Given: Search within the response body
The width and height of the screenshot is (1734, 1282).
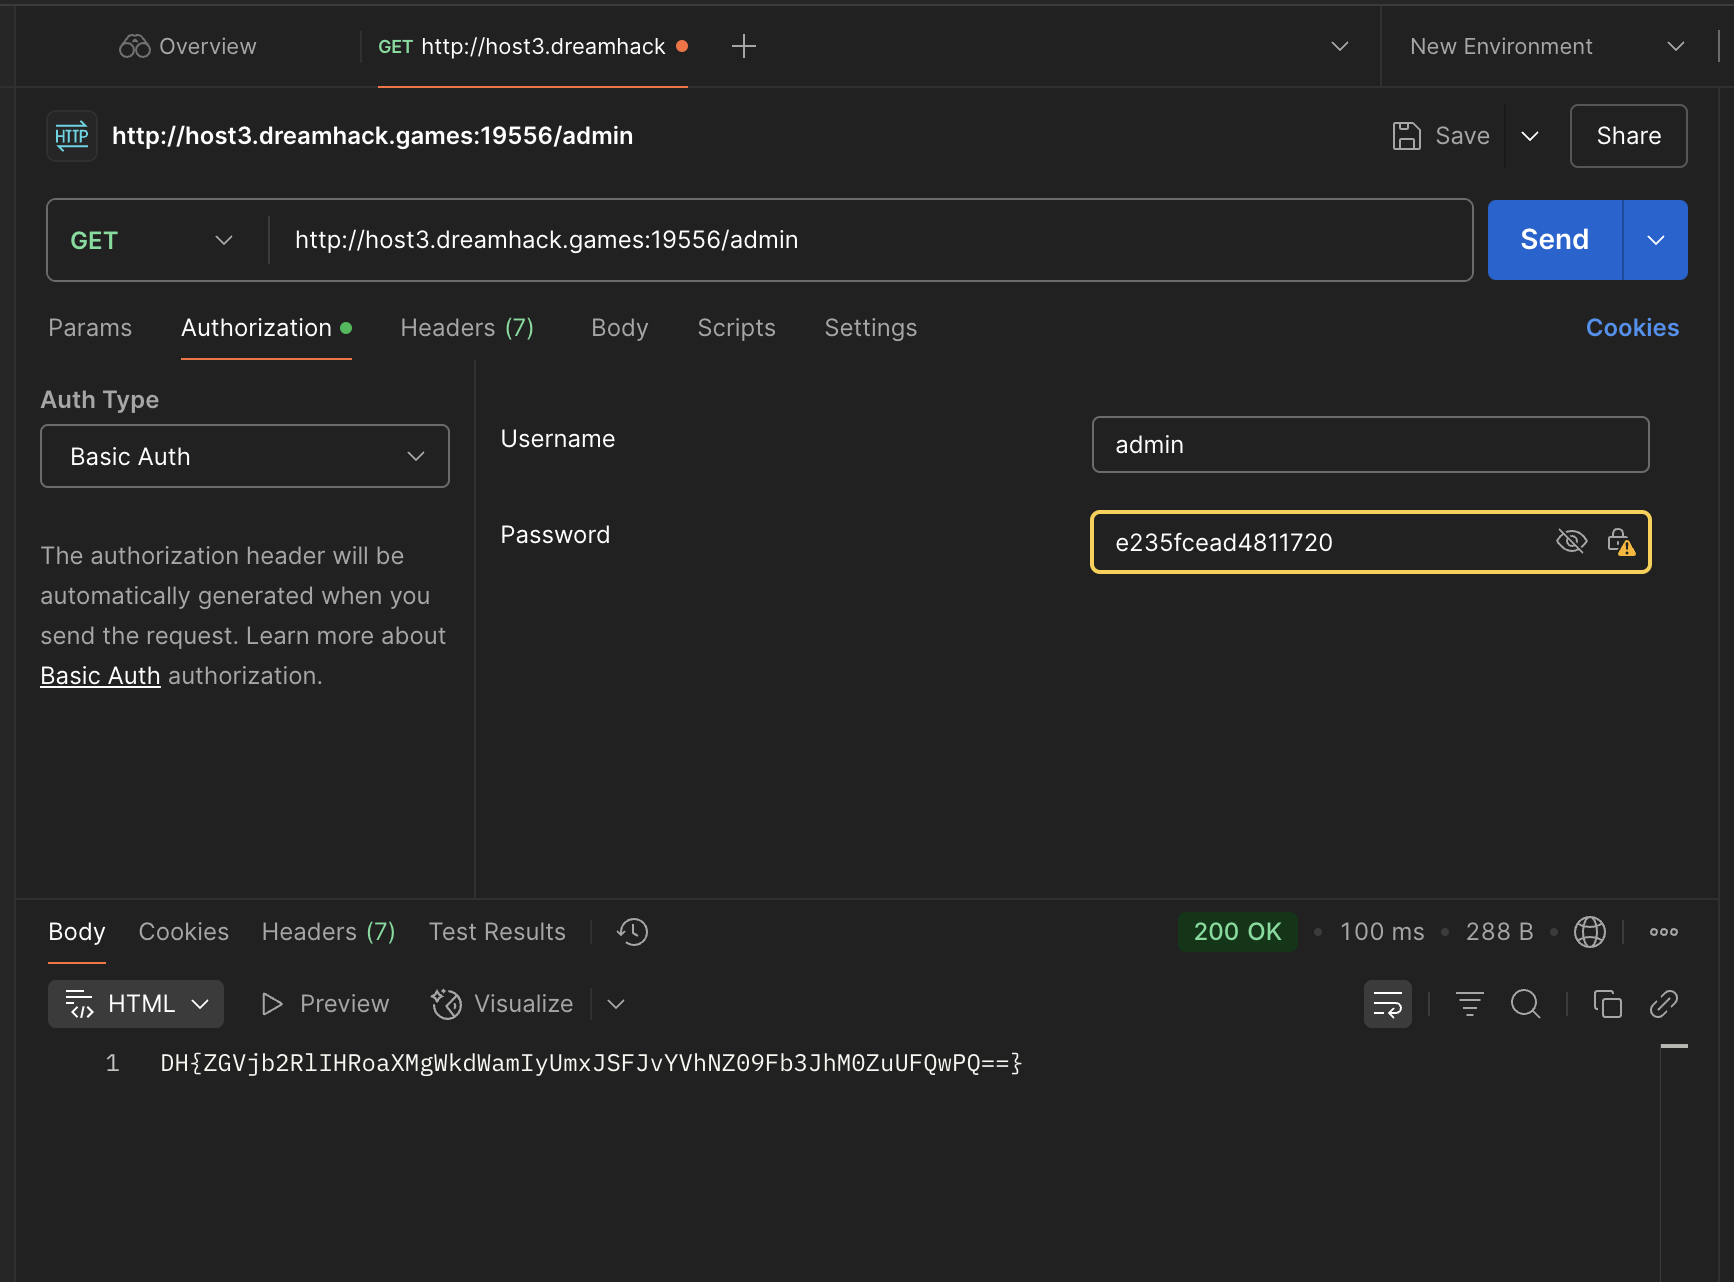Looking at the screenshot, I should click(1525, 1004).
